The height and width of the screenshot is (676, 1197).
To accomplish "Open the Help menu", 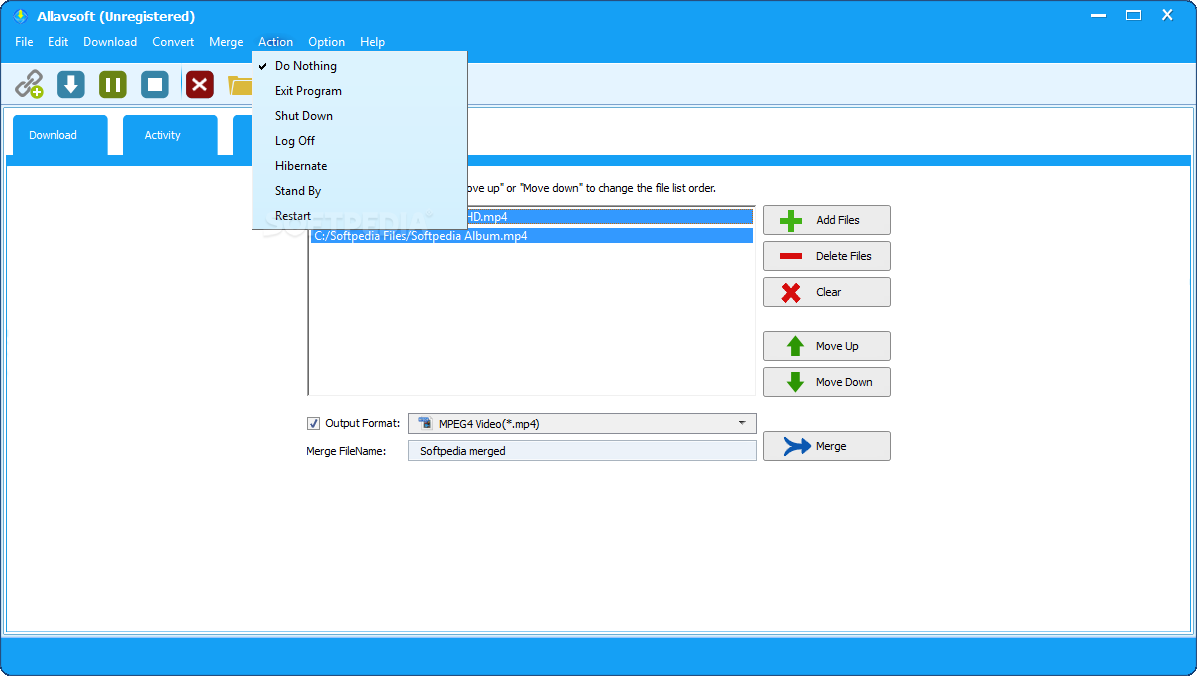I will 373,42.
